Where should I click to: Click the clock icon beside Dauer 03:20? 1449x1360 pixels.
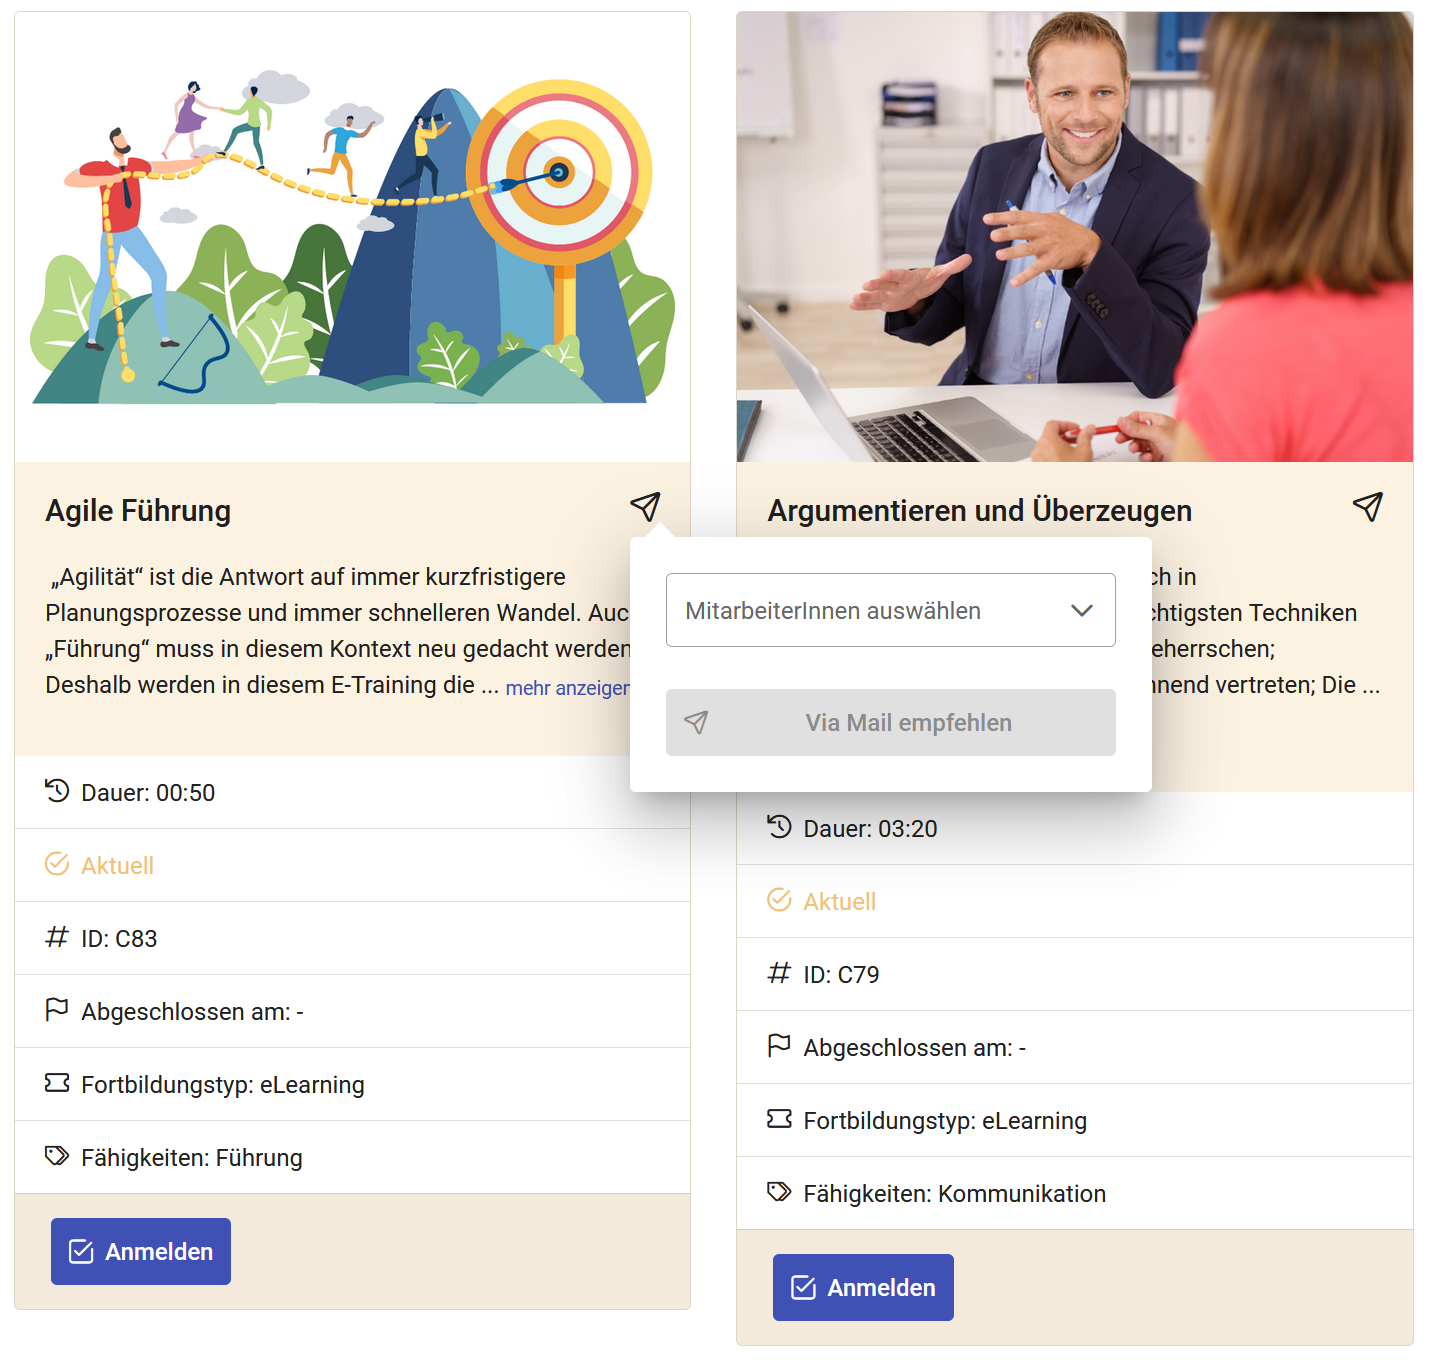pos(779,827)
